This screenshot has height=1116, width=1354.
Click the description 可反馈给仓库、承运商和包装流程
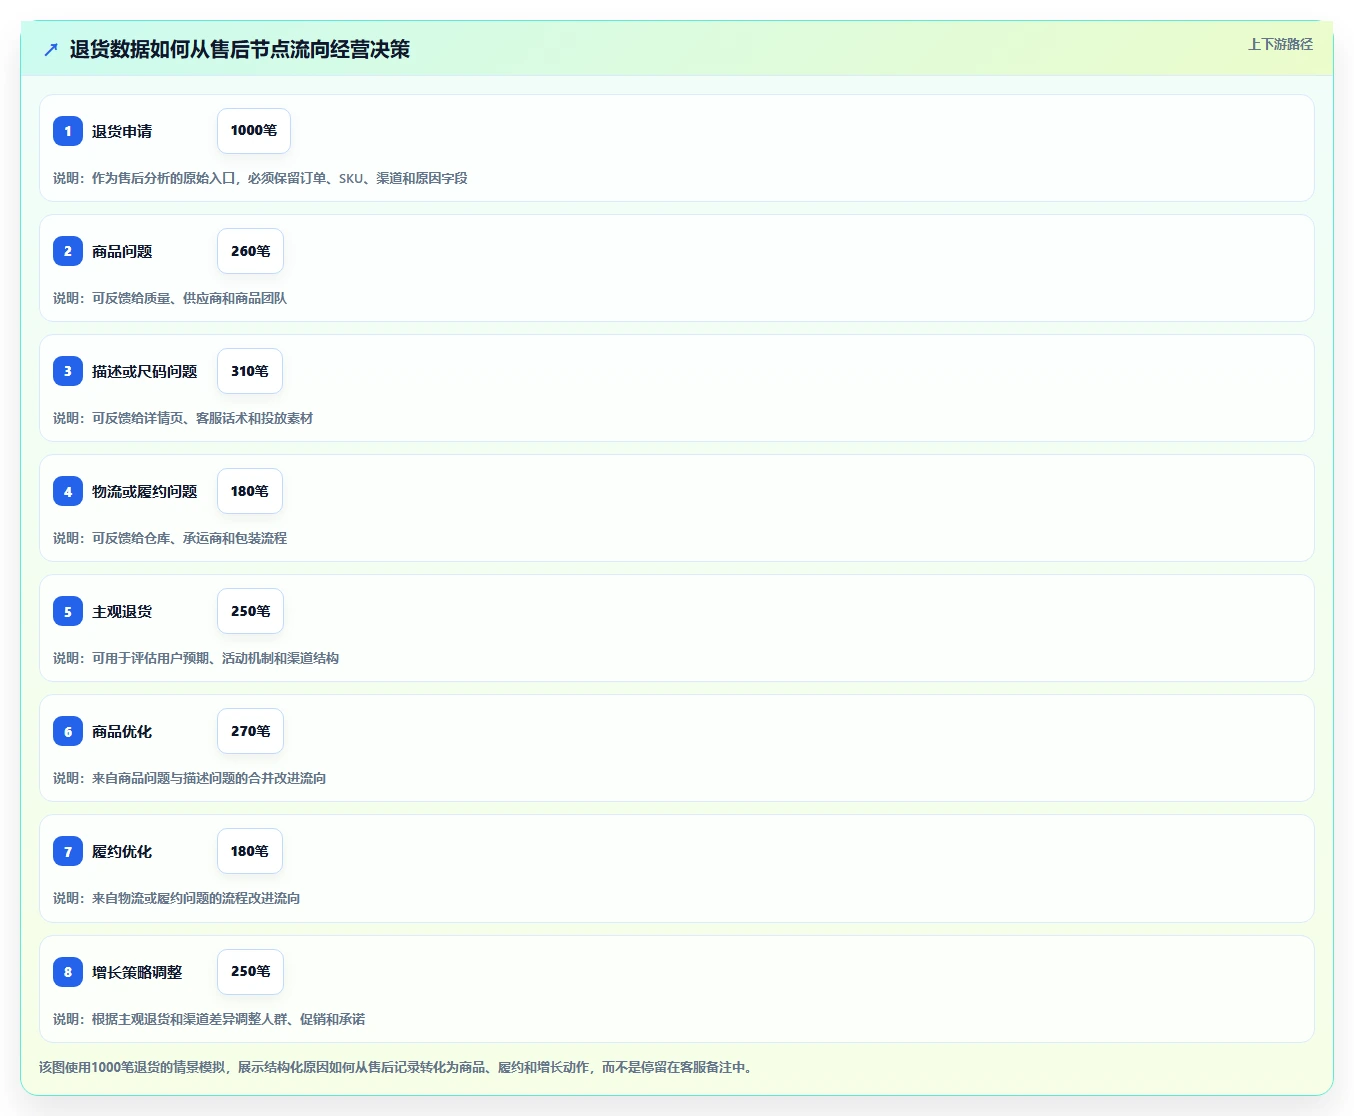170,538
